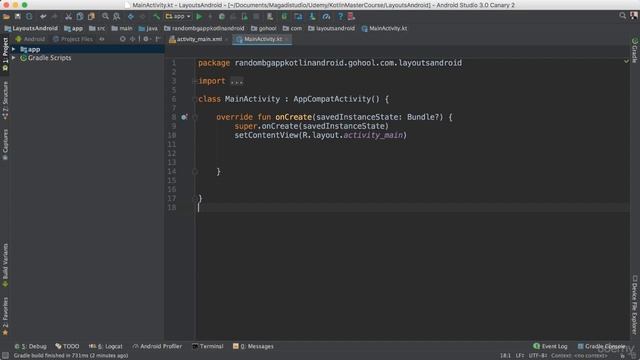The width and height of the screenshot is (640, 360).
Task: Open the app run configuration dropdown
Action: point(178,17)
